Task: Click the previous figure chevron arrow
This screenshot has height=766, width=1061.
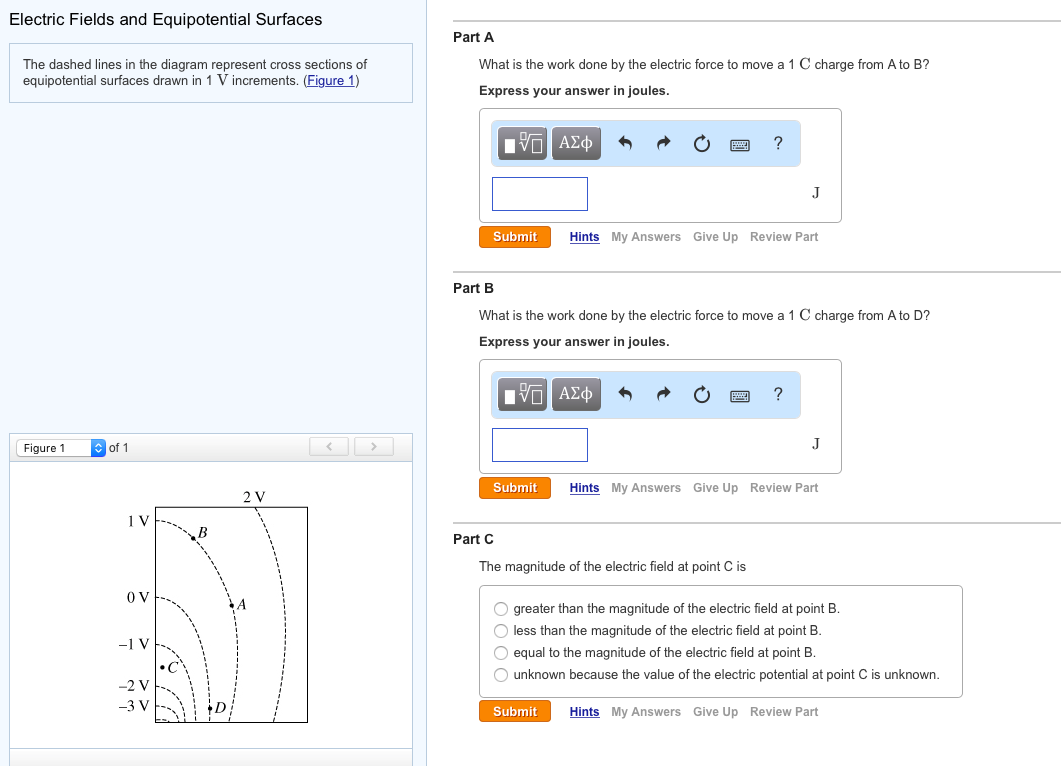Action: (329, 446)
